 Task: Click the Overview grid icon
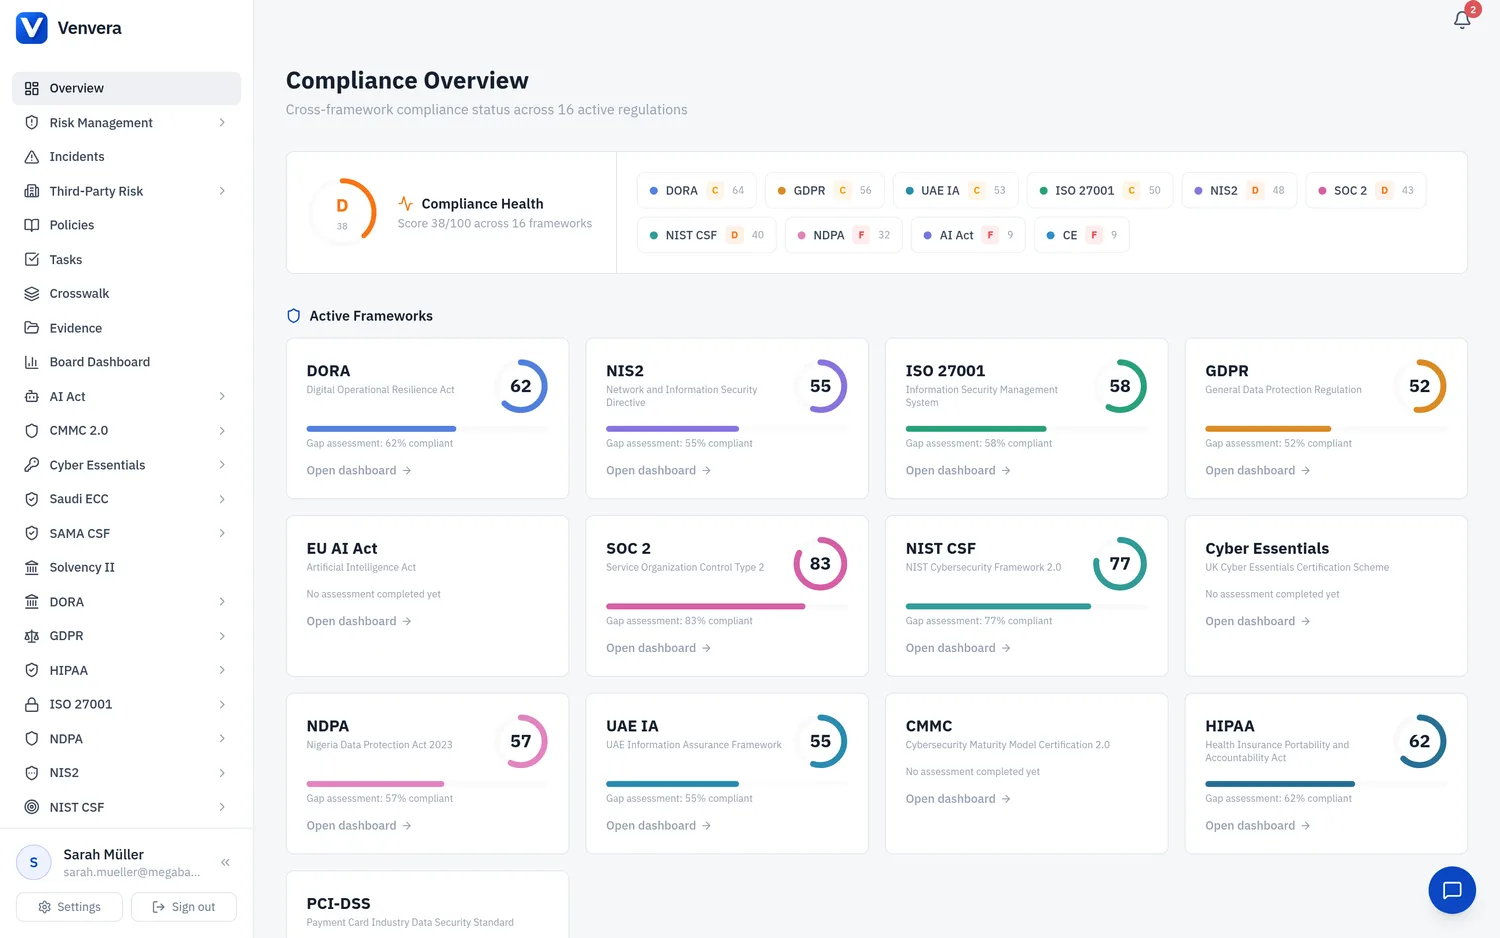point(32,88)
